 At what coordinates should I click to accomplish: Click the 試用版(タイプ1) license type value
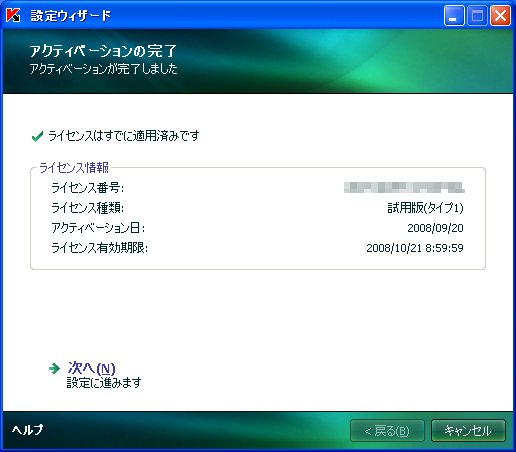[x=425, y=208]
